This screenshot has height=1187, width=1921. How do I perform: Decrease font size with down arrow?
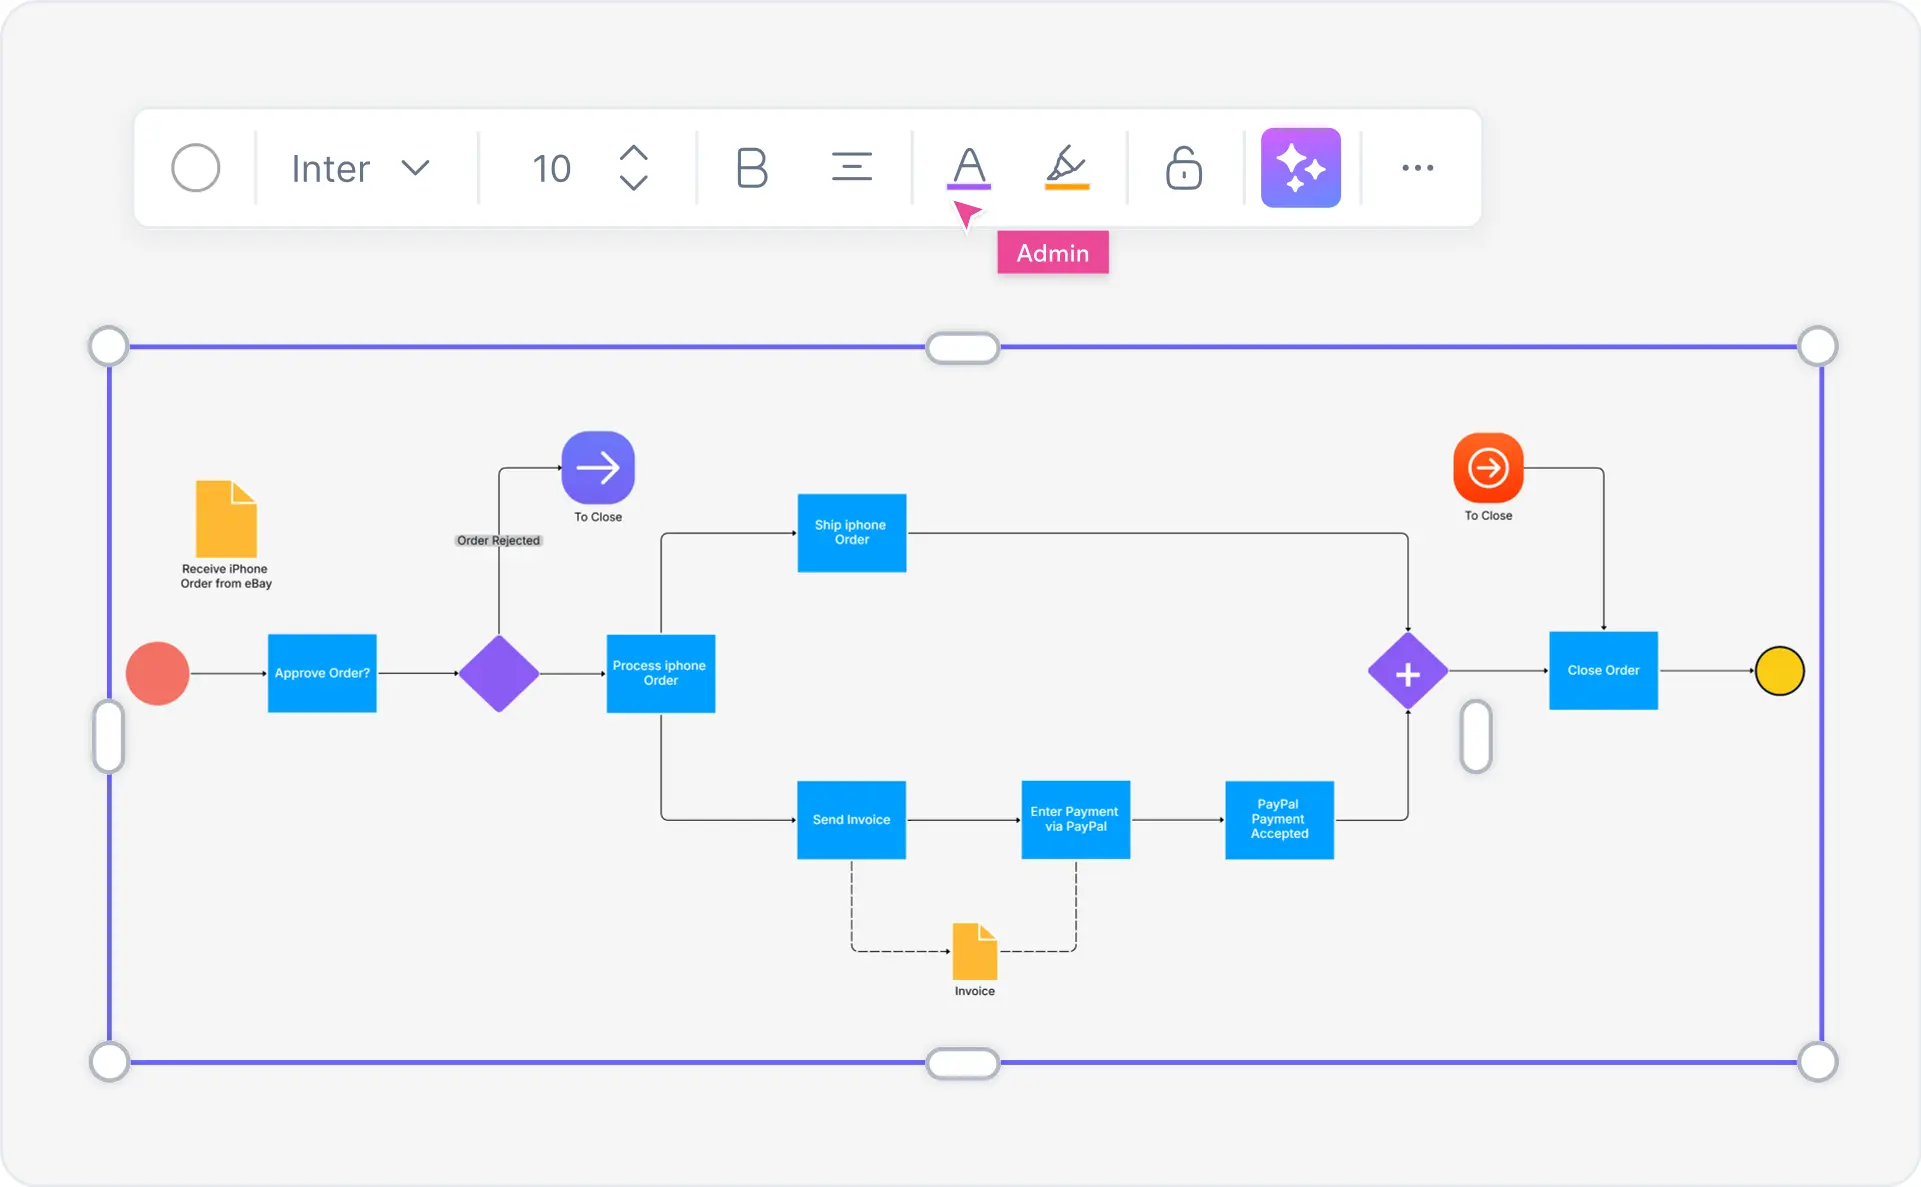coord(634,184)
